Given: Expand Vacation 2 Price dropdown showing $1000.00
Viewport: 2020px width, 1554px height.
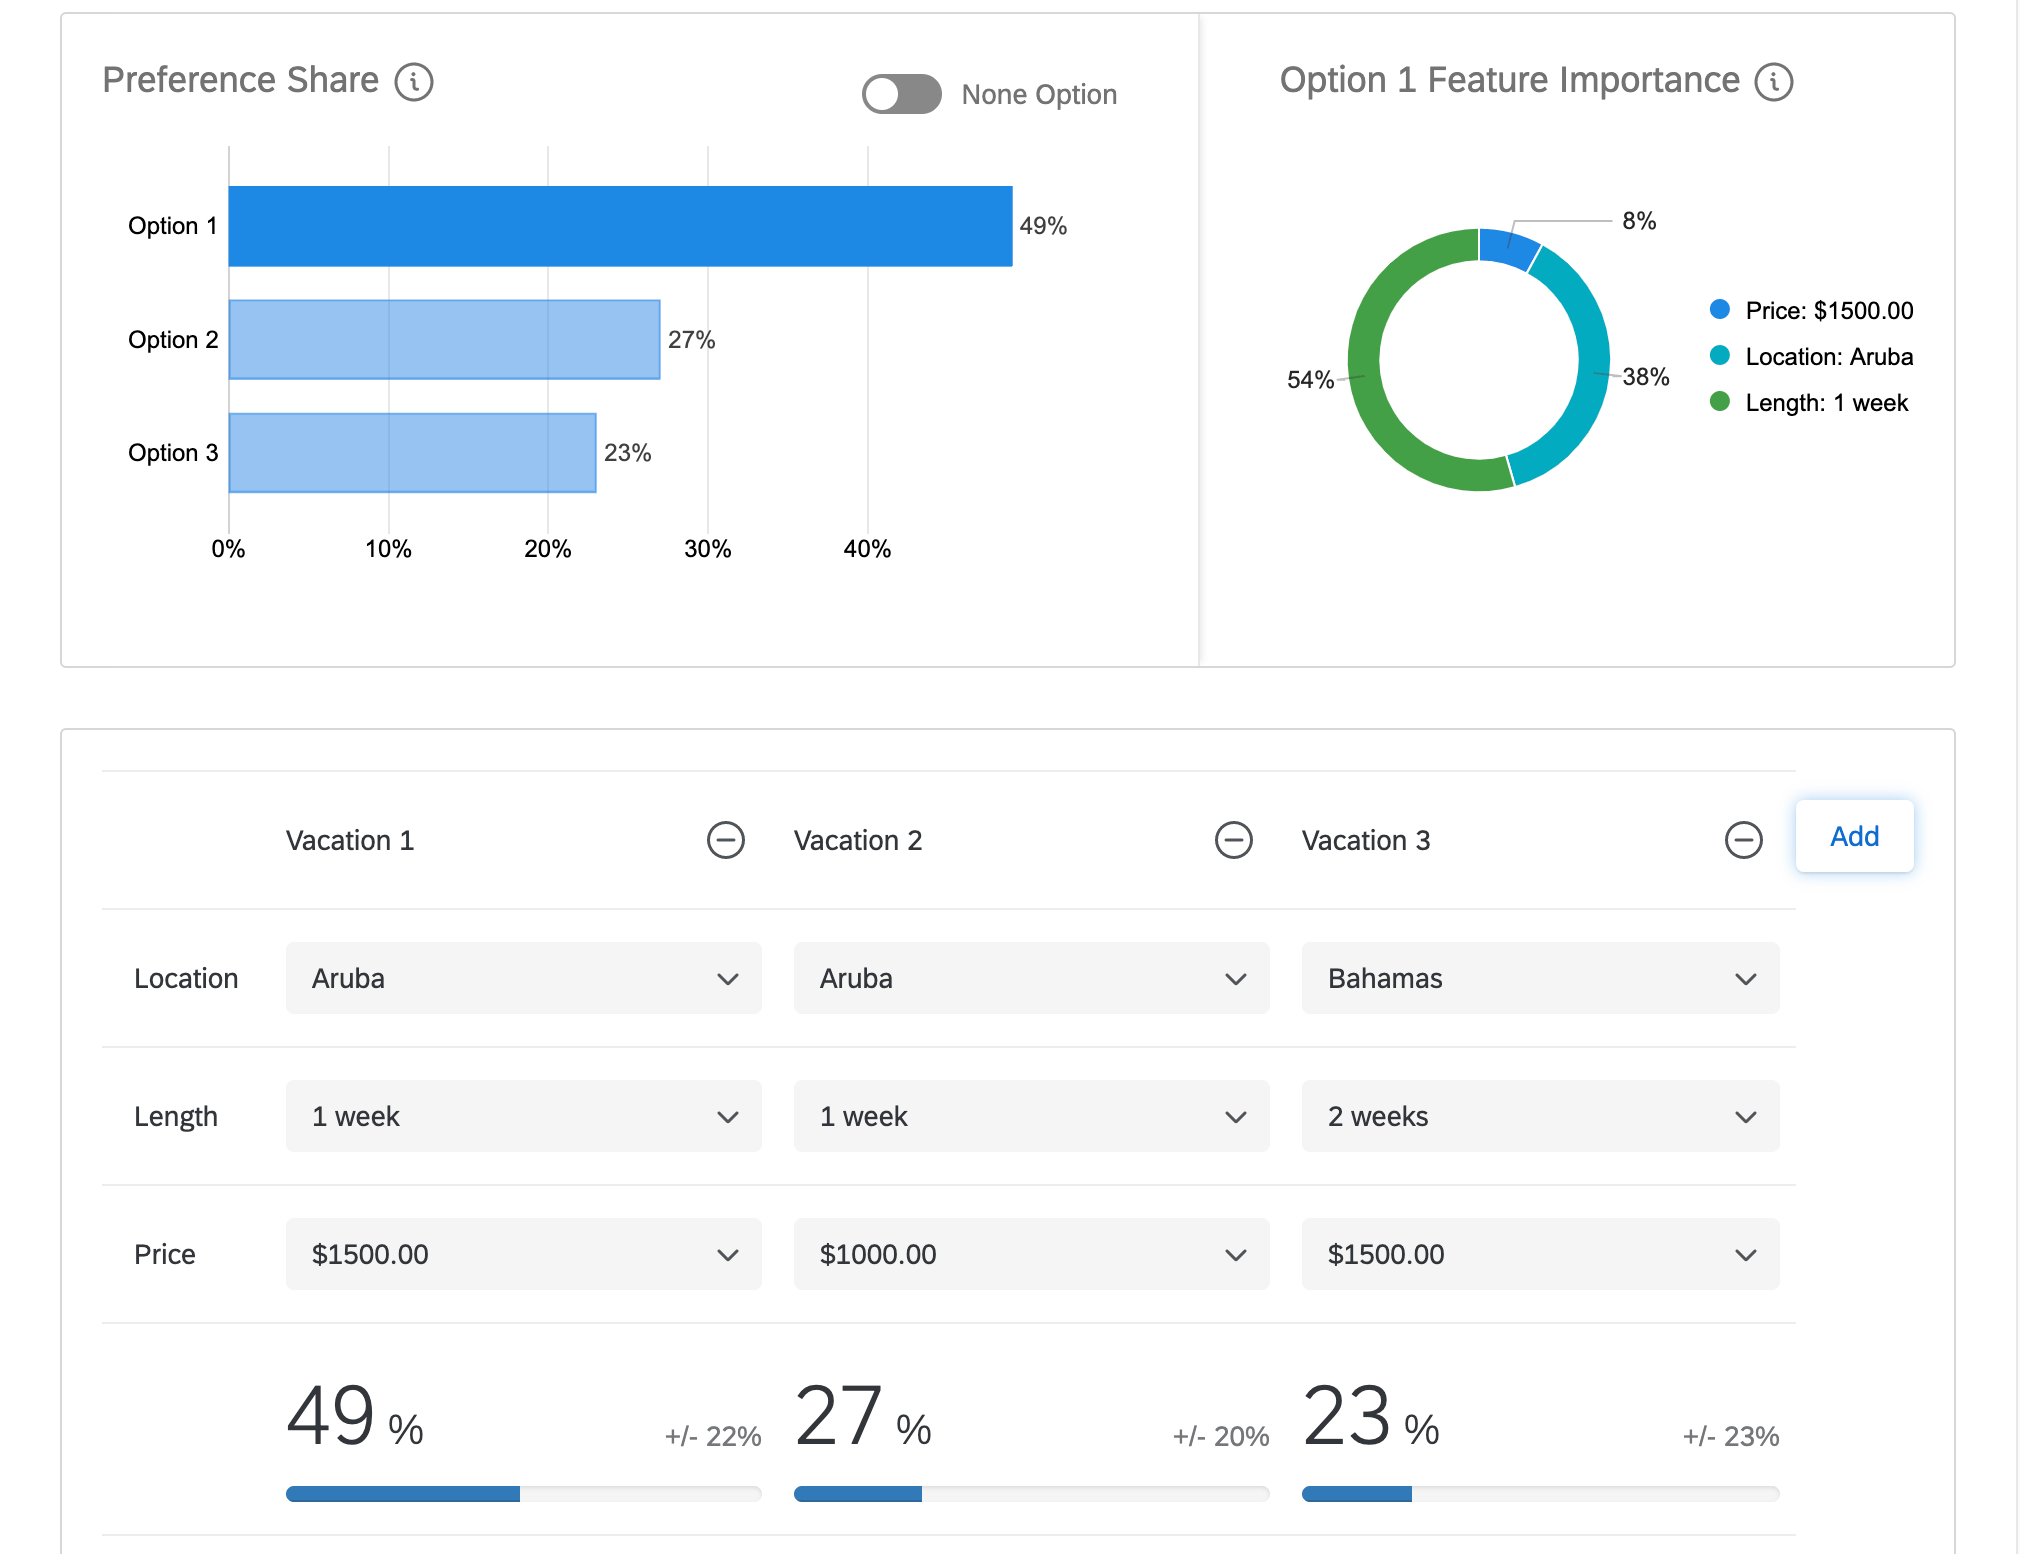Looking at the screenshot, I should tap(1031, 1254).
